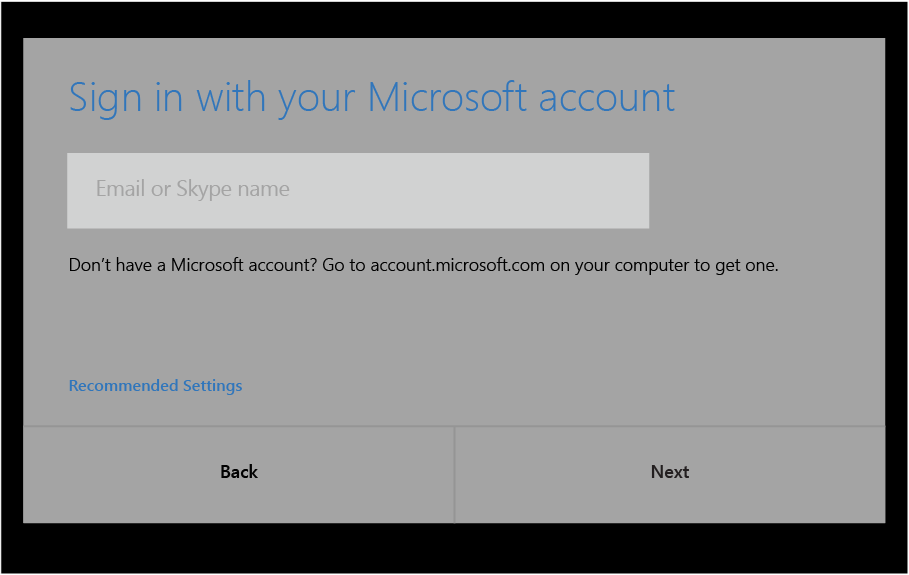Select the Back label at bottom left
The width and height of the screenshot is (909, 575).
(239, 472)
